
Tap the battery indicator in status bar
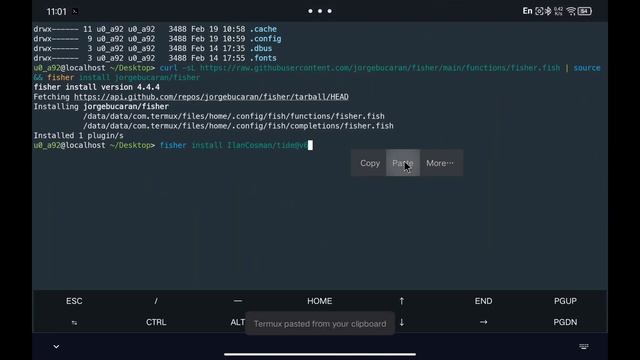pyautogui.click(x=584, y=11)
